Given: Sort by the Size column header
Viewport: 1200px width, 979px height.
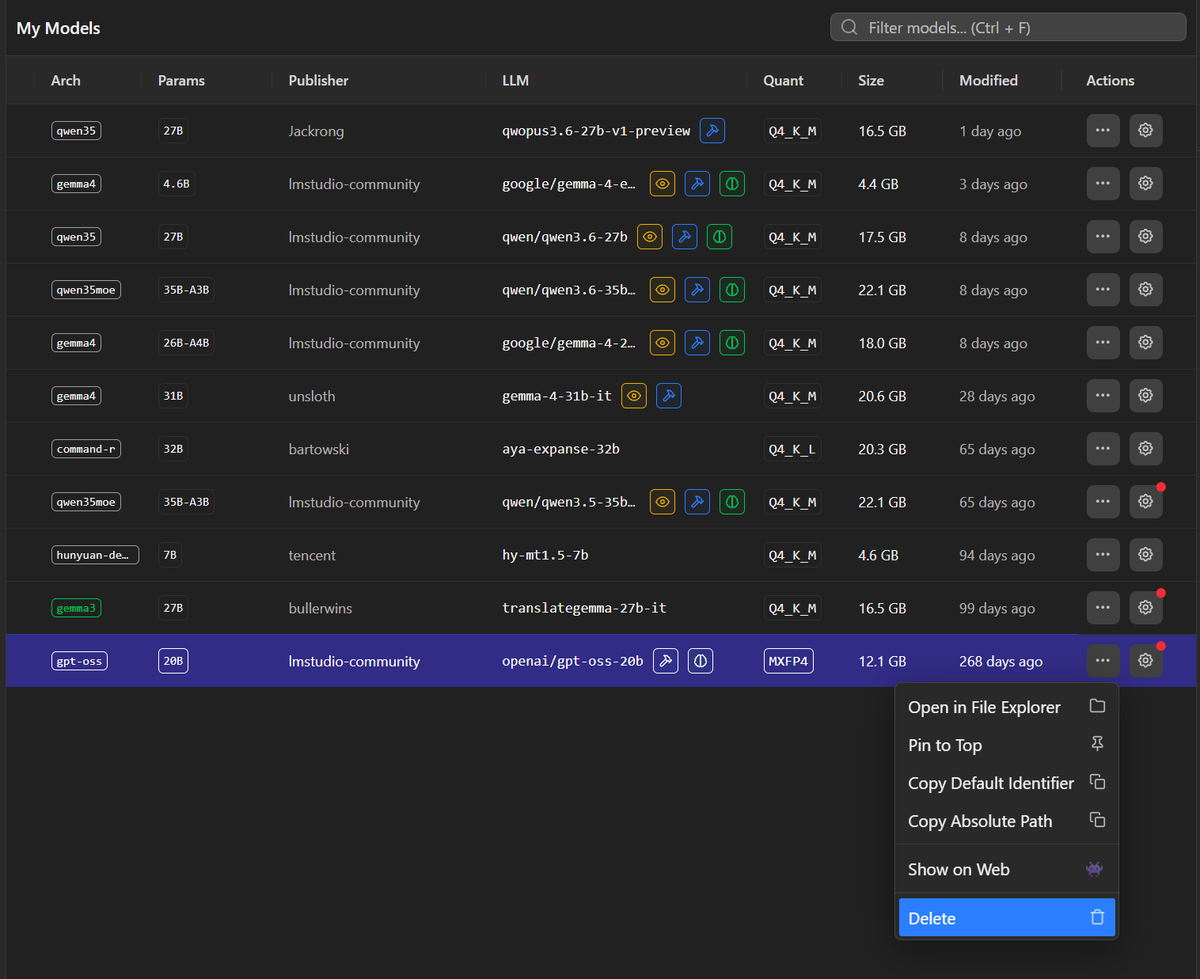Looking at the screenshot, I should [871, 80].
